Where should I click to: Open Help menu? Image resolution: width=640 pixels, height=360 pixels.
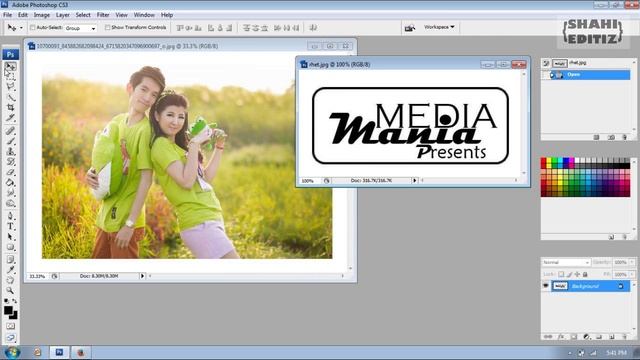pyautogui.click(x=167, y=15)
